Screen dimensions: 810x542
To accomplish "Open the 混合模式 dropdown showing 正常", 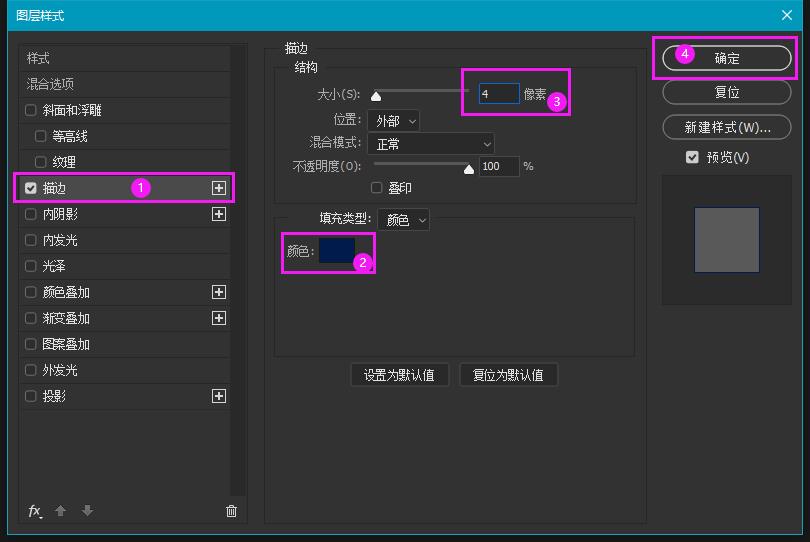I will tap(431, 144).
